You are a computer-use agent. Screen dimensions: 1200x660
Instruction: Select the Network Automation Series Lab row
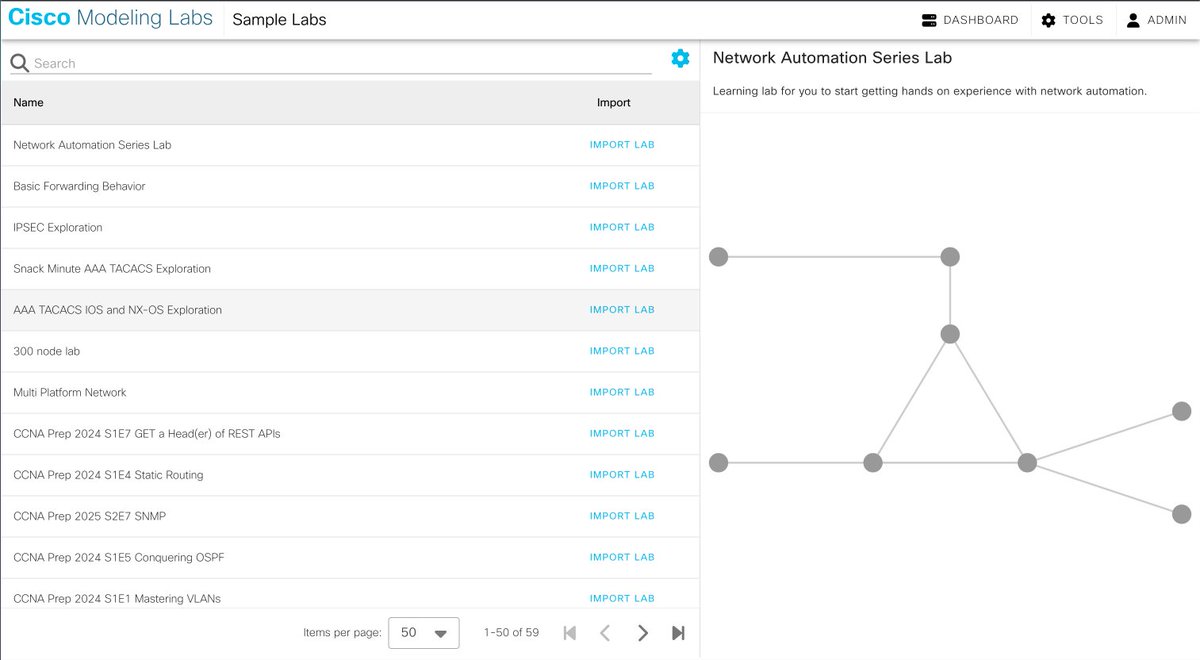point(350,145)
